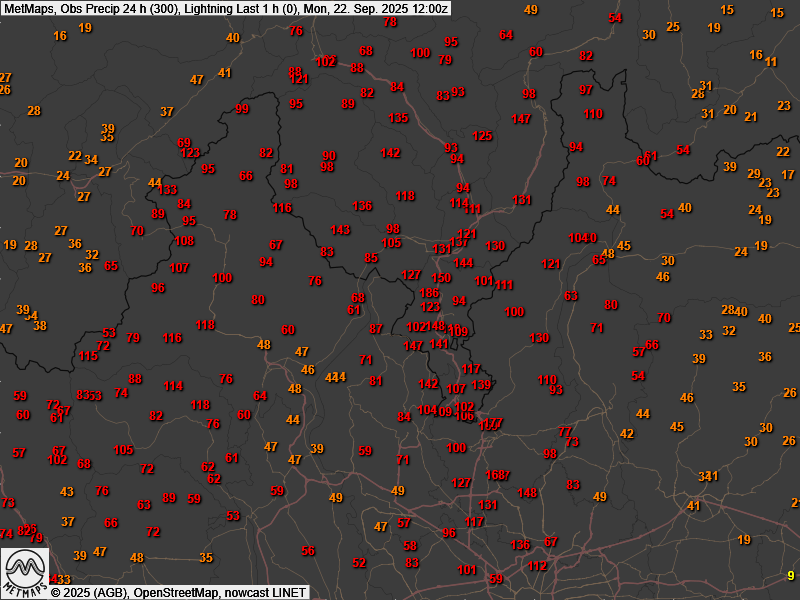Click the 115 precipitation value
This screenshot has width=800, height=600.
pyautogui.click(x=89, y=356)
